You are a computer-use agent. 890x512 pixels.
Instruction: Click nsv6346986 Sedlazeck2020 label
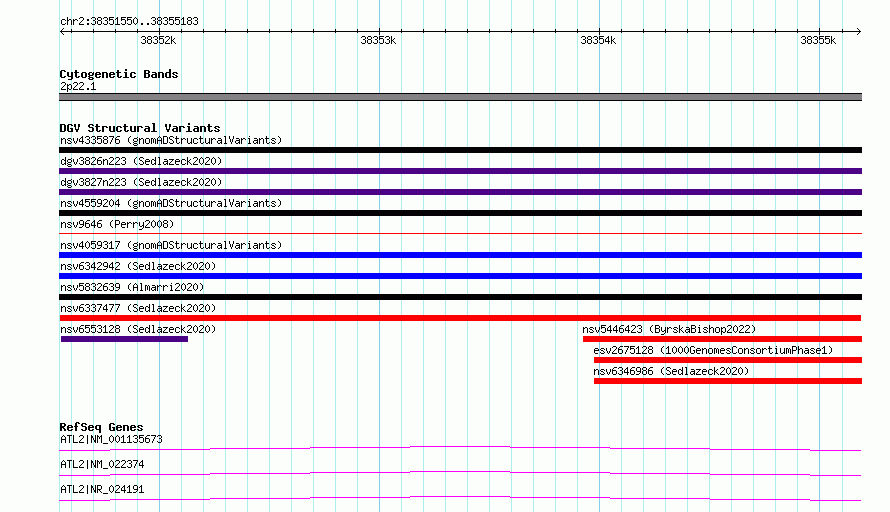click(x=671, y=371)
